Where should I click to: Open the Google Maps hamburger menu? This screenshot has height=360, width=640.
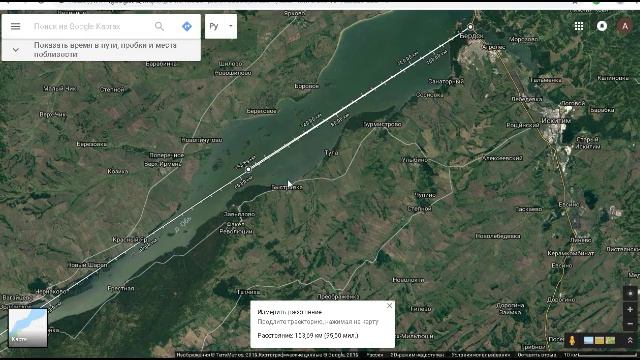pyautogui.click(x=16, y=27)
